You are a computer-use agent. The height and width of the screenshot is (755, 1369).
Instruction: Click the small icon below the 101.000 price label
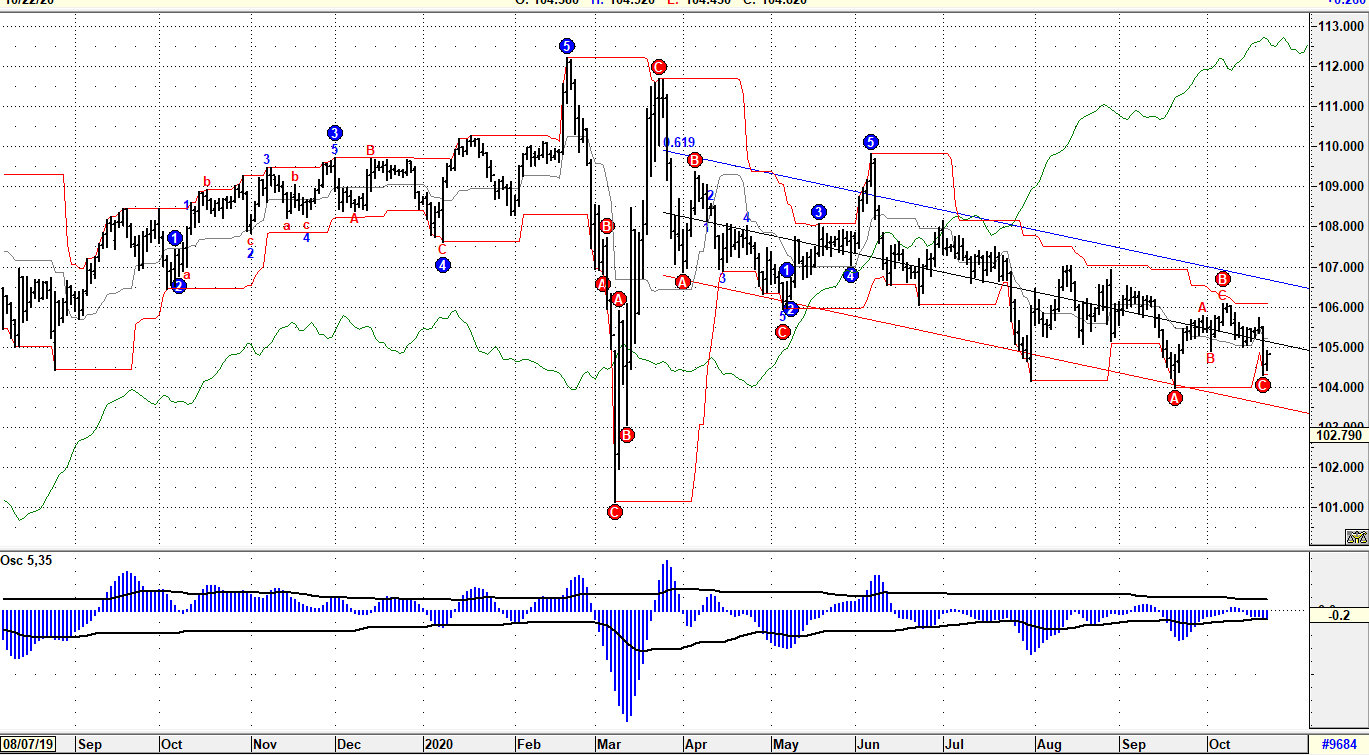tap(1356, 537)
